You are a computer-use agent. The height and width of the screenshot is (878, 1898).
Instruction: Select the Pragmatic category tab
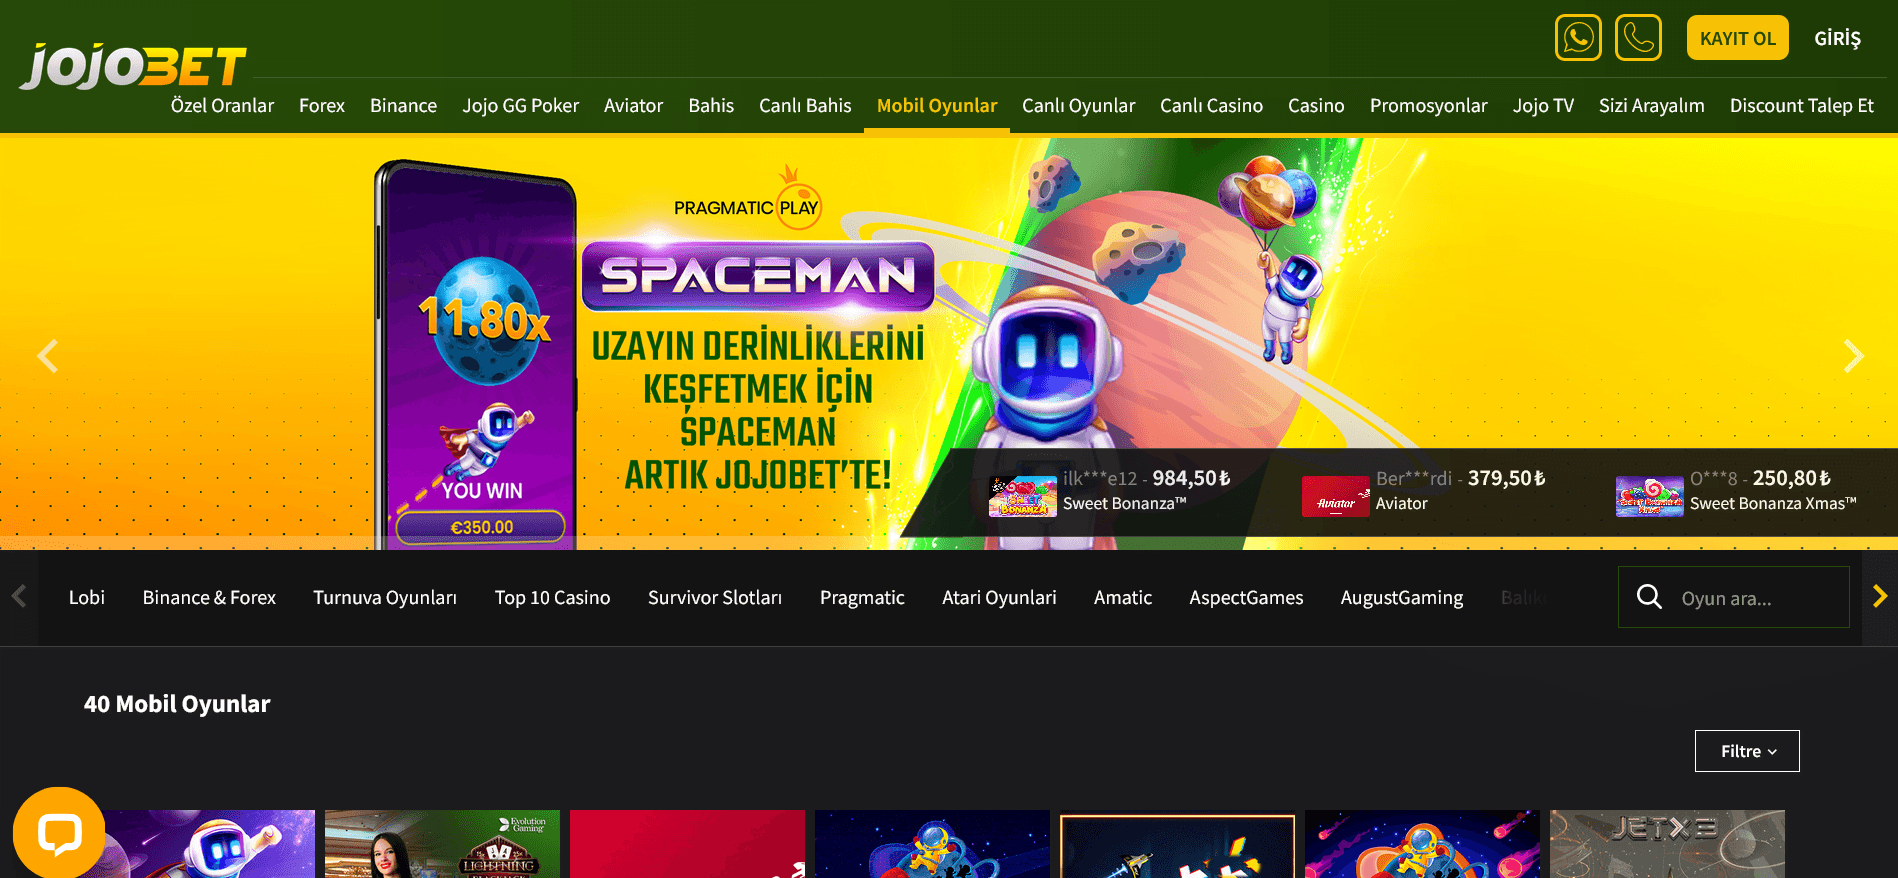coord(862,597)
